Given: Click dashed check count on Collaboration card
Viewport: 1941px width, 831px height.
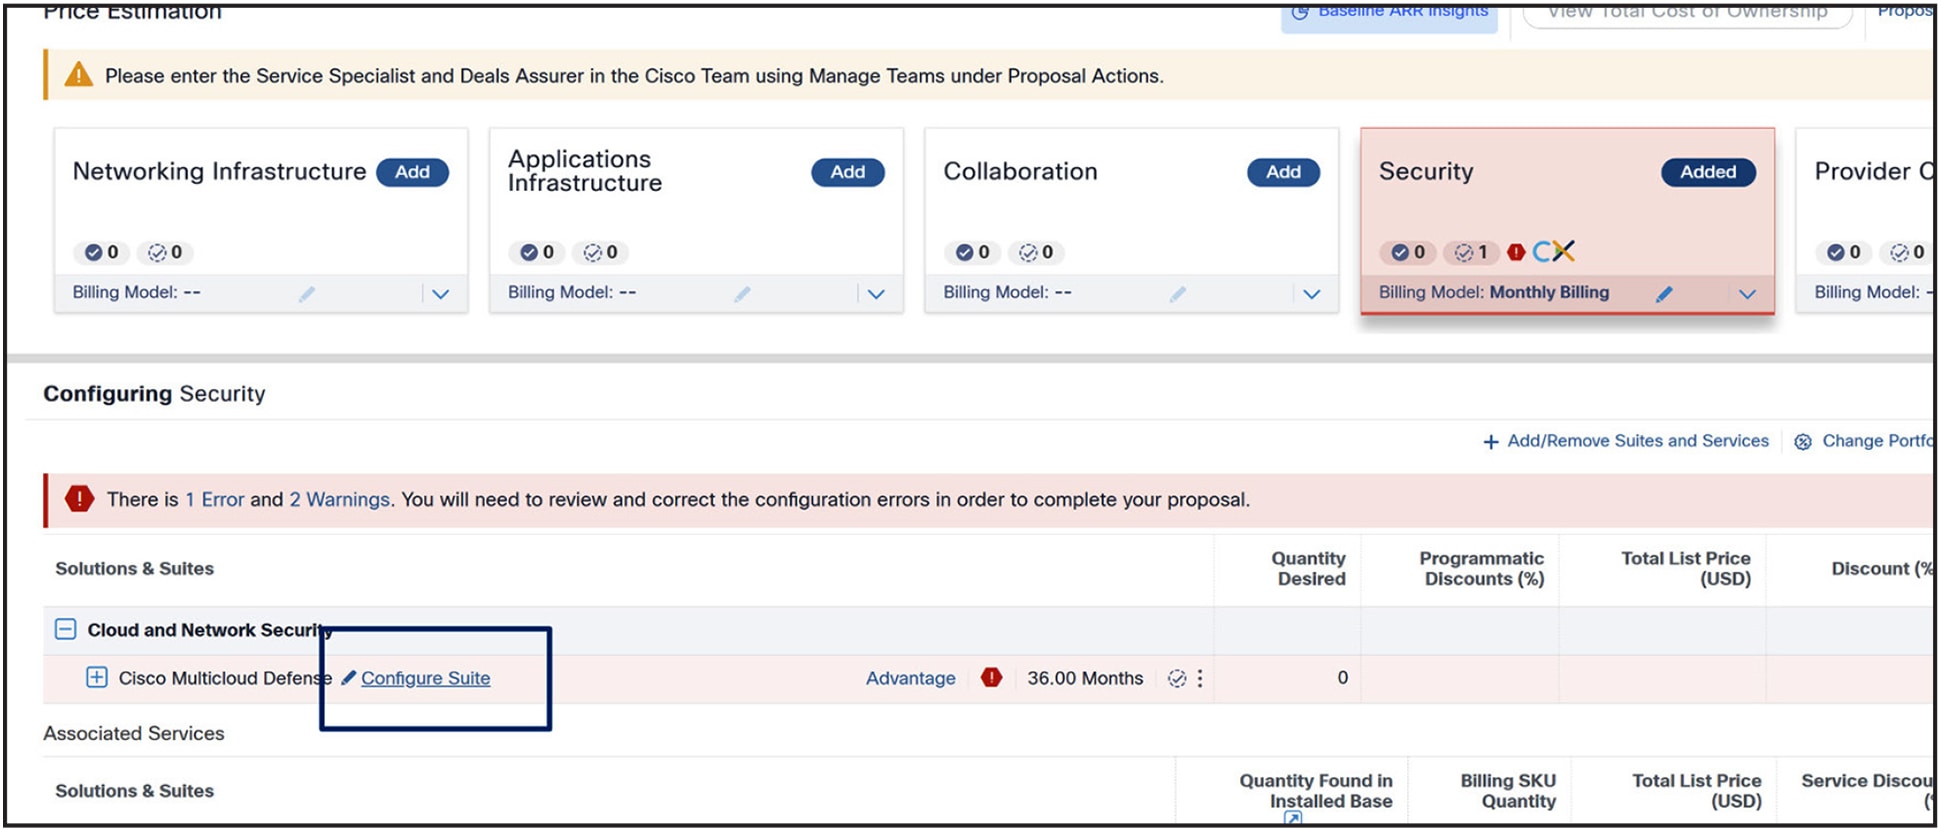Looking at the screenshot, I should point(1036,252).
